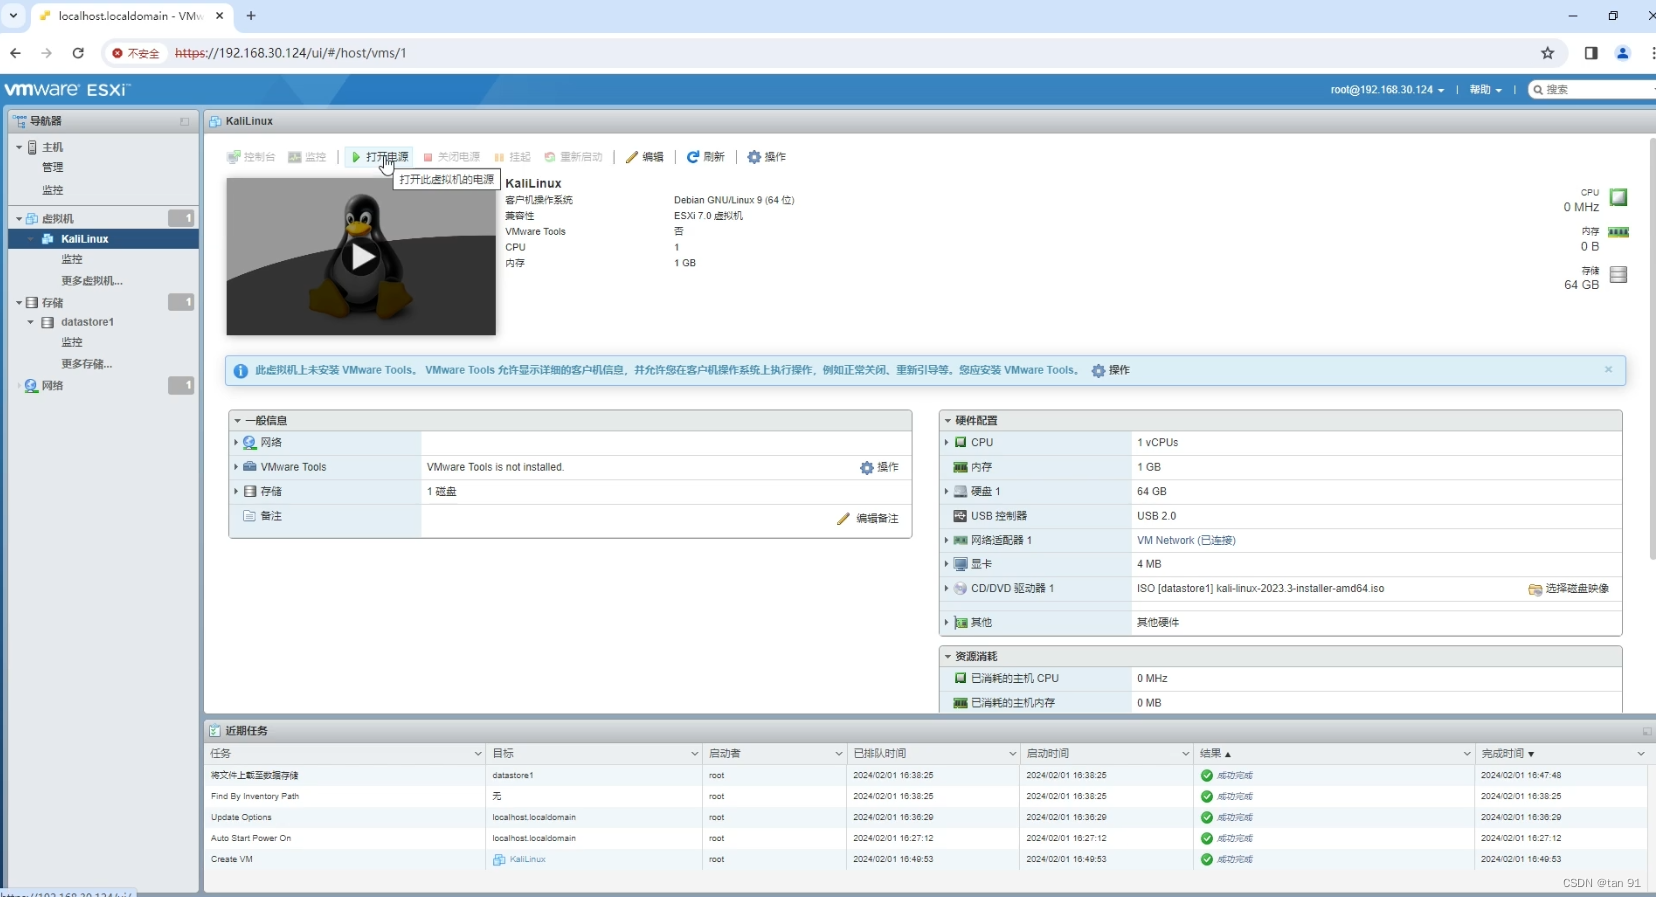Click the 近期任务 panel icon
Image resolution: width=1656 pixels, height=897 pixels.
(214, 731)
